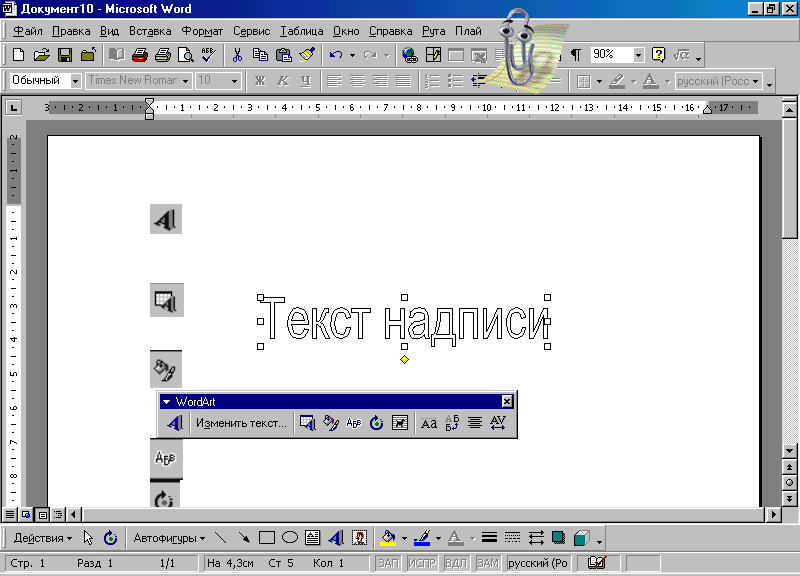The height and width of the screenshot is (576, 800).
Task: Open the Office Assistant help icon
Action: point(659,55)
